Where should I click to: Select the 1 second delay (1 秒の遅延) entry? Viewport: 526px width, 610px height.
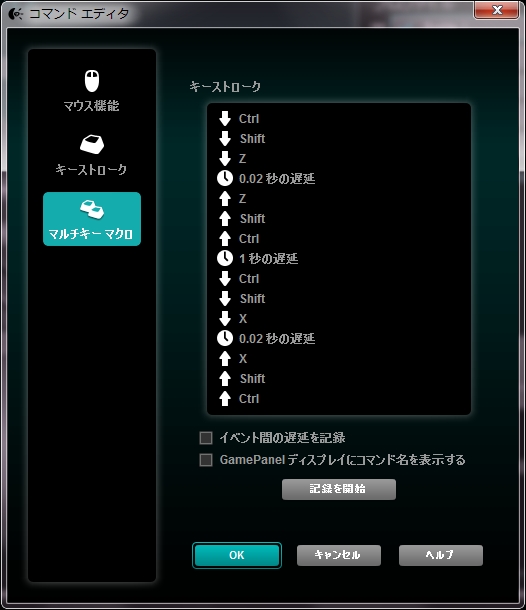pyautogui.click(x=258, y=259)
